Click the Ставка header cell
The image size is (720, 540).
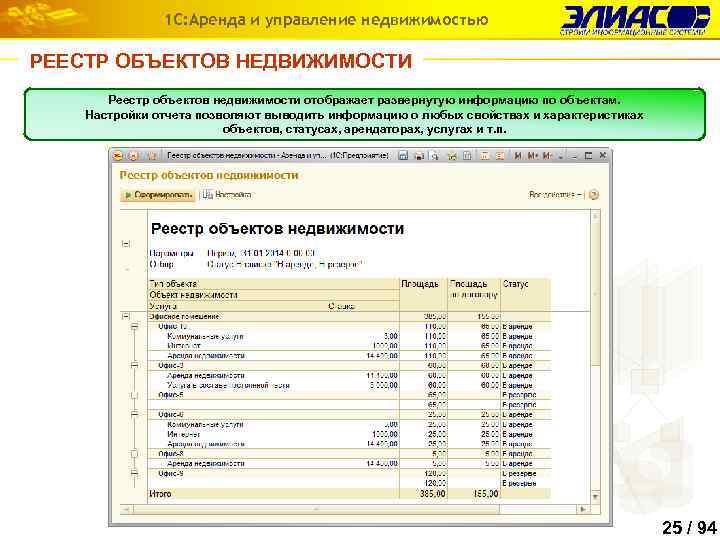click(x=341, y=306)
